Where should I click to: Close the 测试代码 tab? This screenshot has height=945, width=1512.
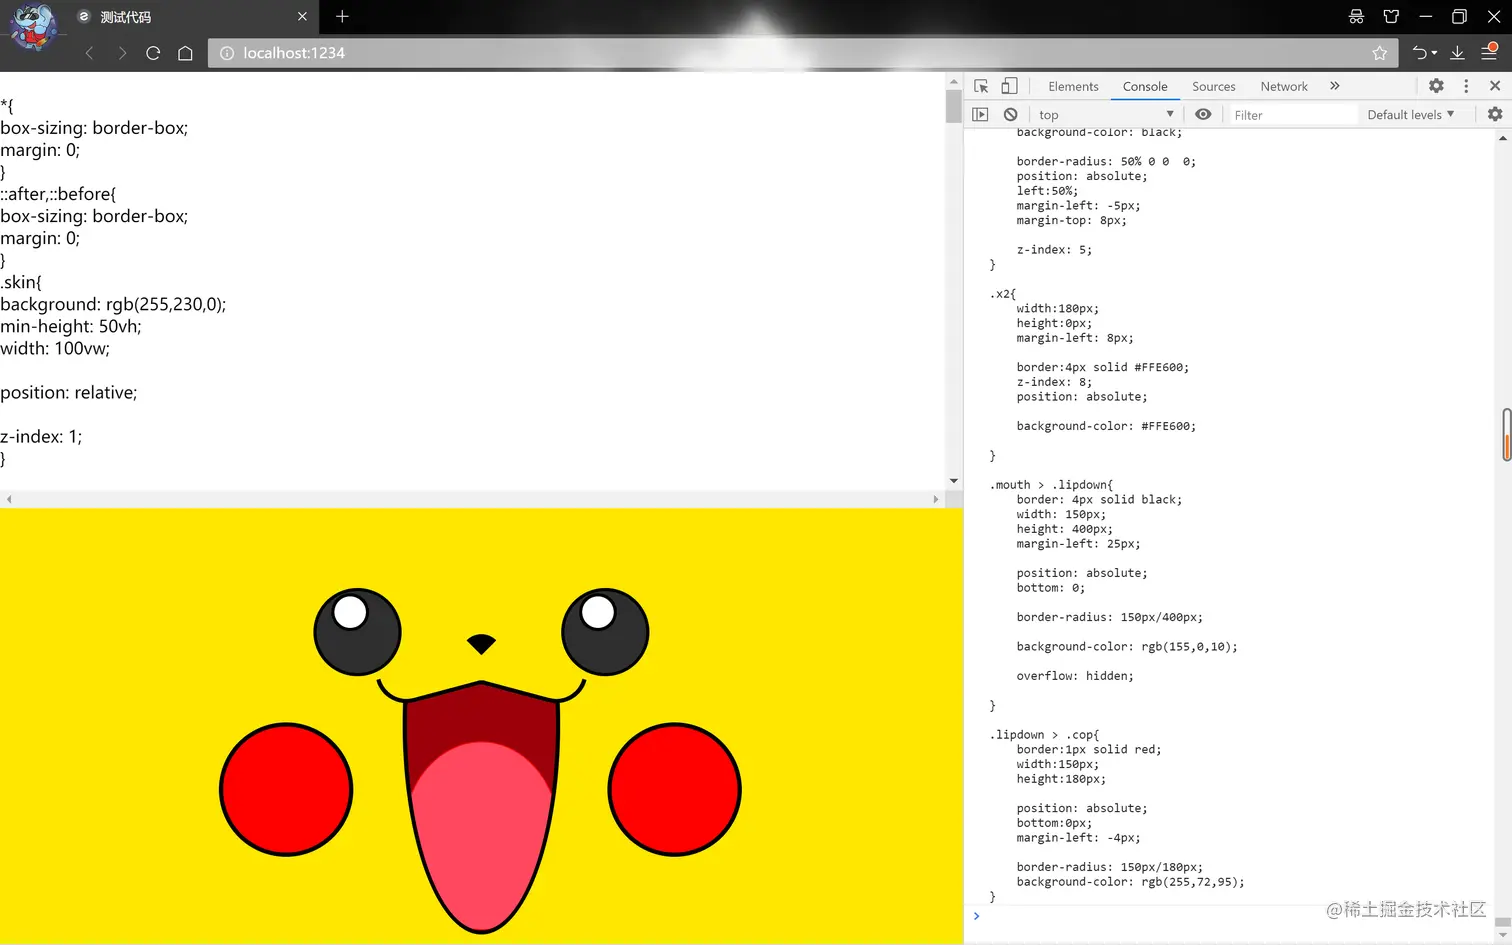point(302,17)
